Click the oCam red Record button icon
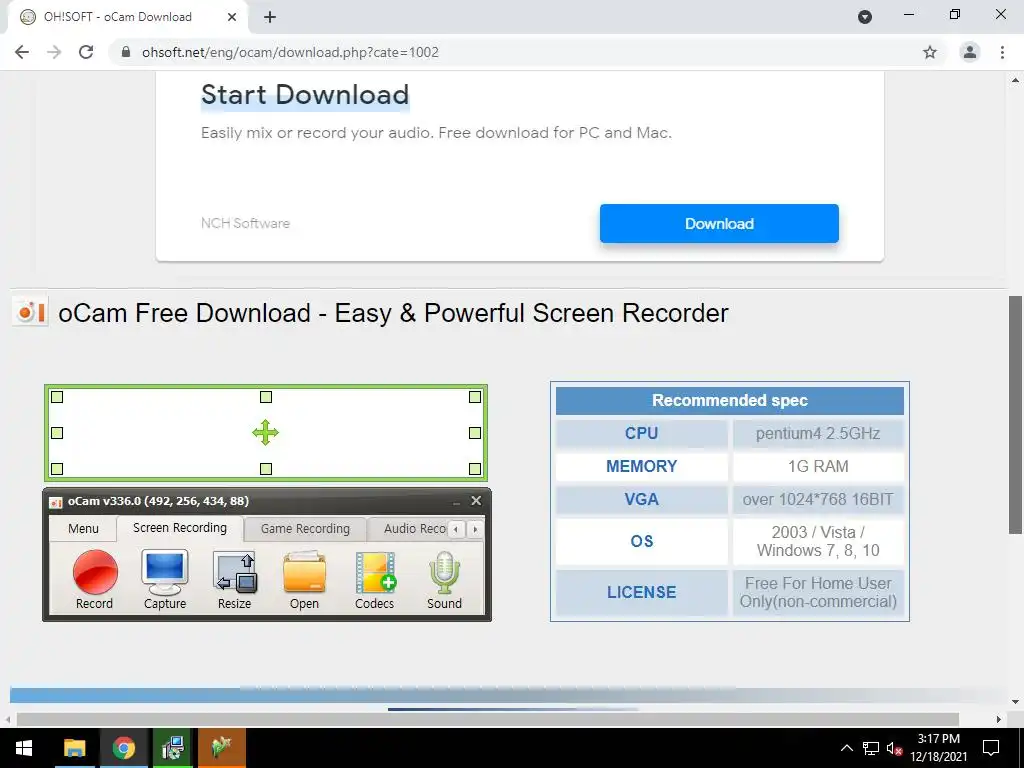The image size is (1024, 768). [x=95, y=572]
